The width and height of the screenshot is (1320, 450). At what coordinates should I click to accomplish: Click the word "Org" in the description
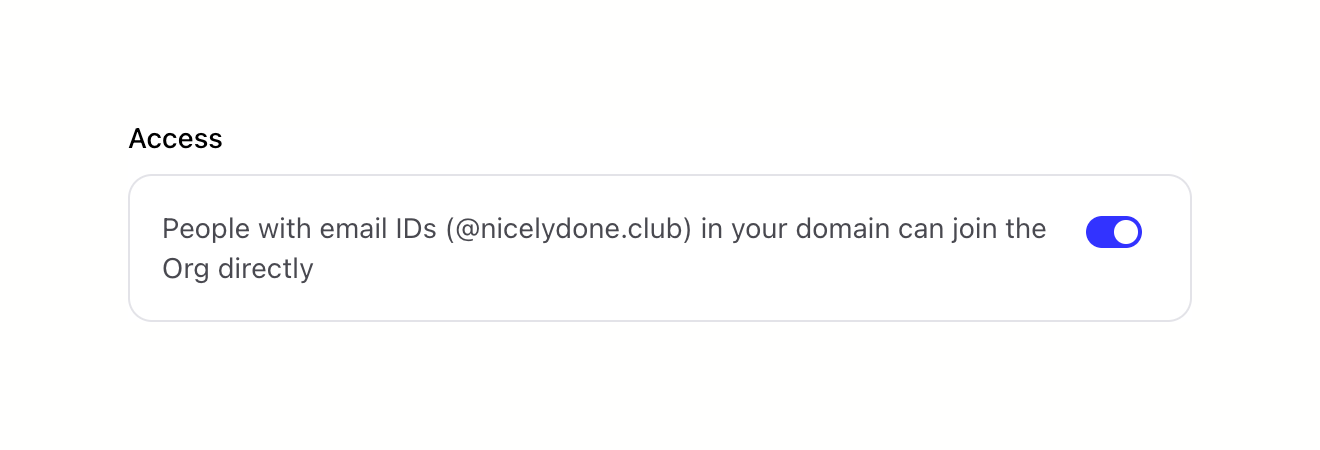[185, 269]
